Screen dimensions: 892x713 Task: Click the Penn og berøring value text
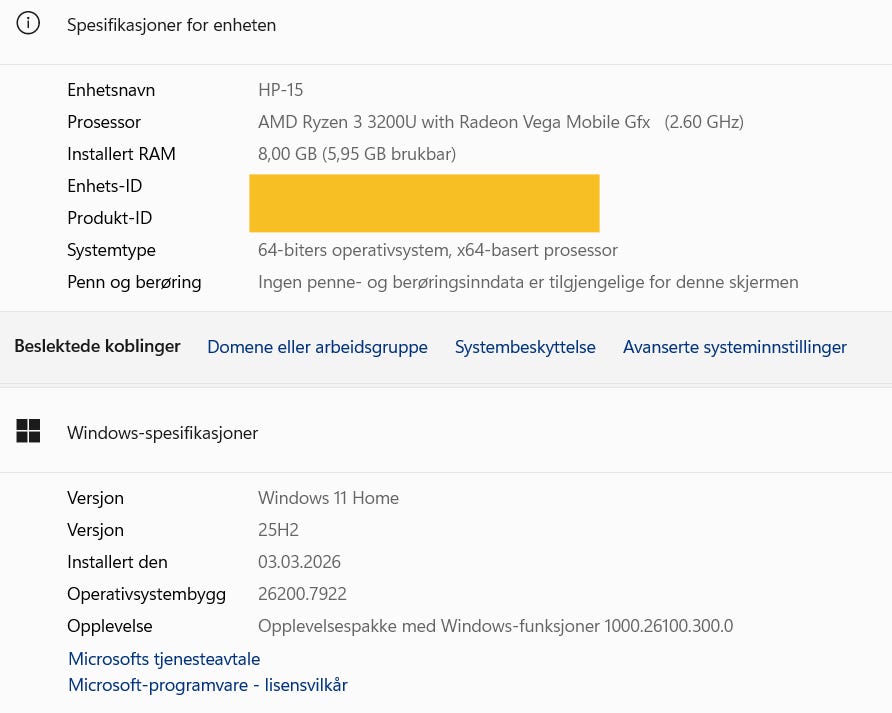pos(528,282)
